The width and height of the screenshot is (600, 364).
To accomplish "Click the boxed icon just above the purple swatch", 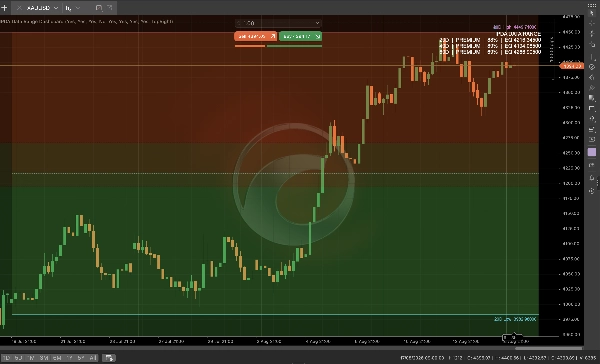I will point(592,140).
